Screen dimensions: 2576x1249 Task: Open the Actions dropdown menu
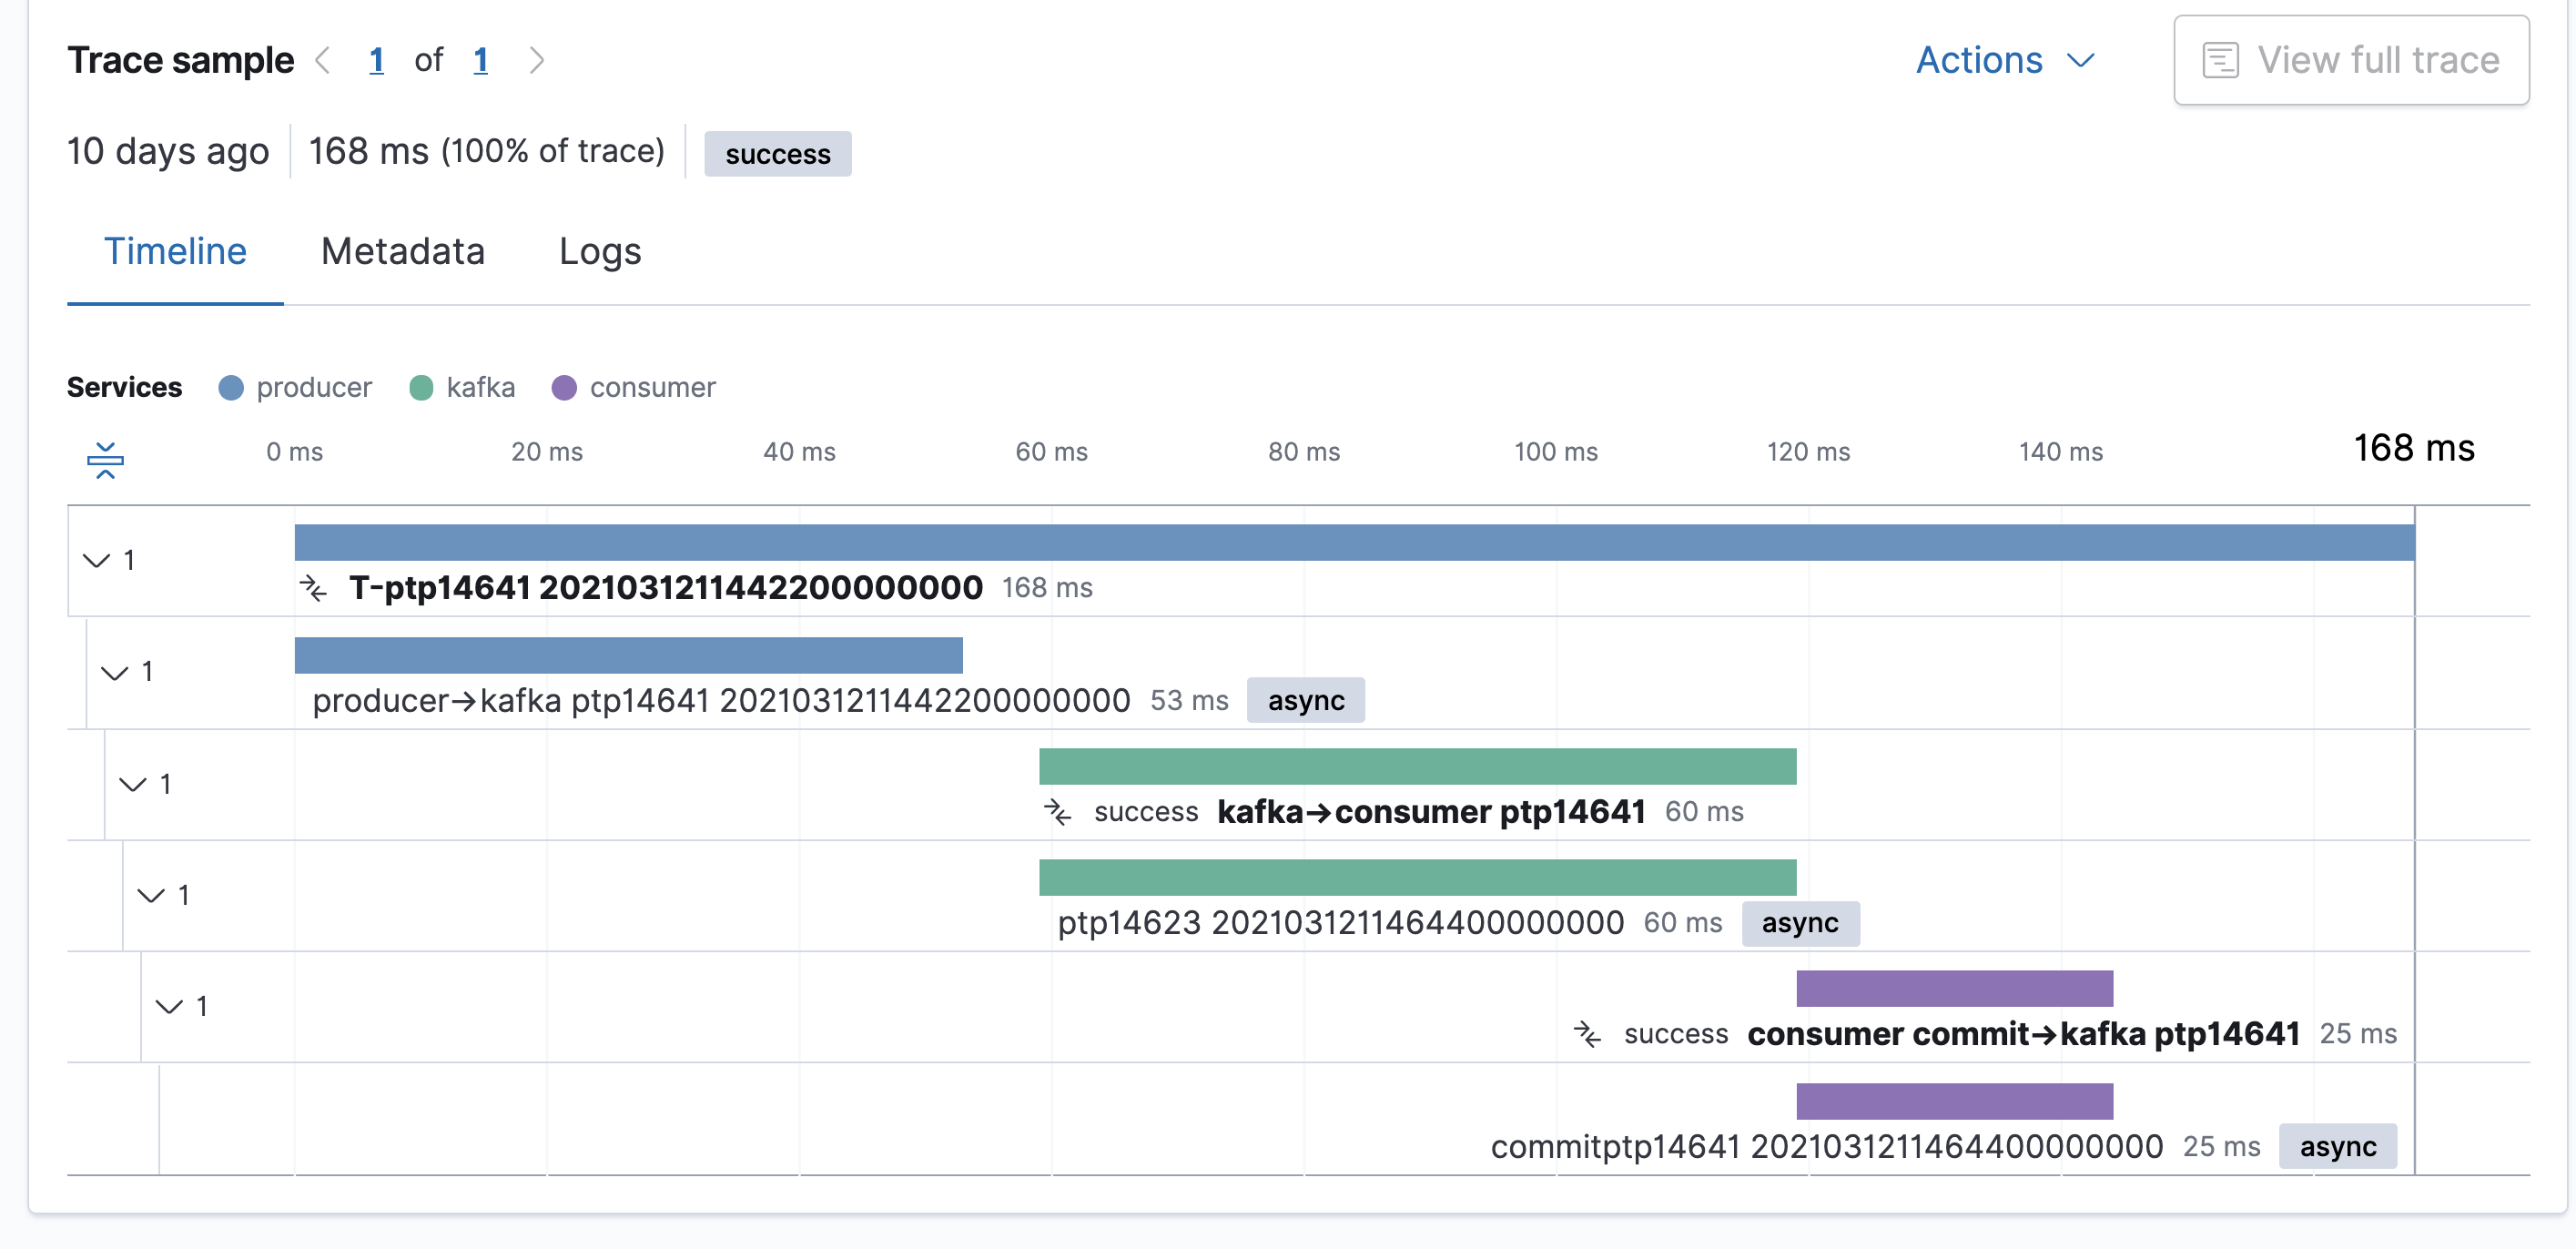tap(2004, 61)
